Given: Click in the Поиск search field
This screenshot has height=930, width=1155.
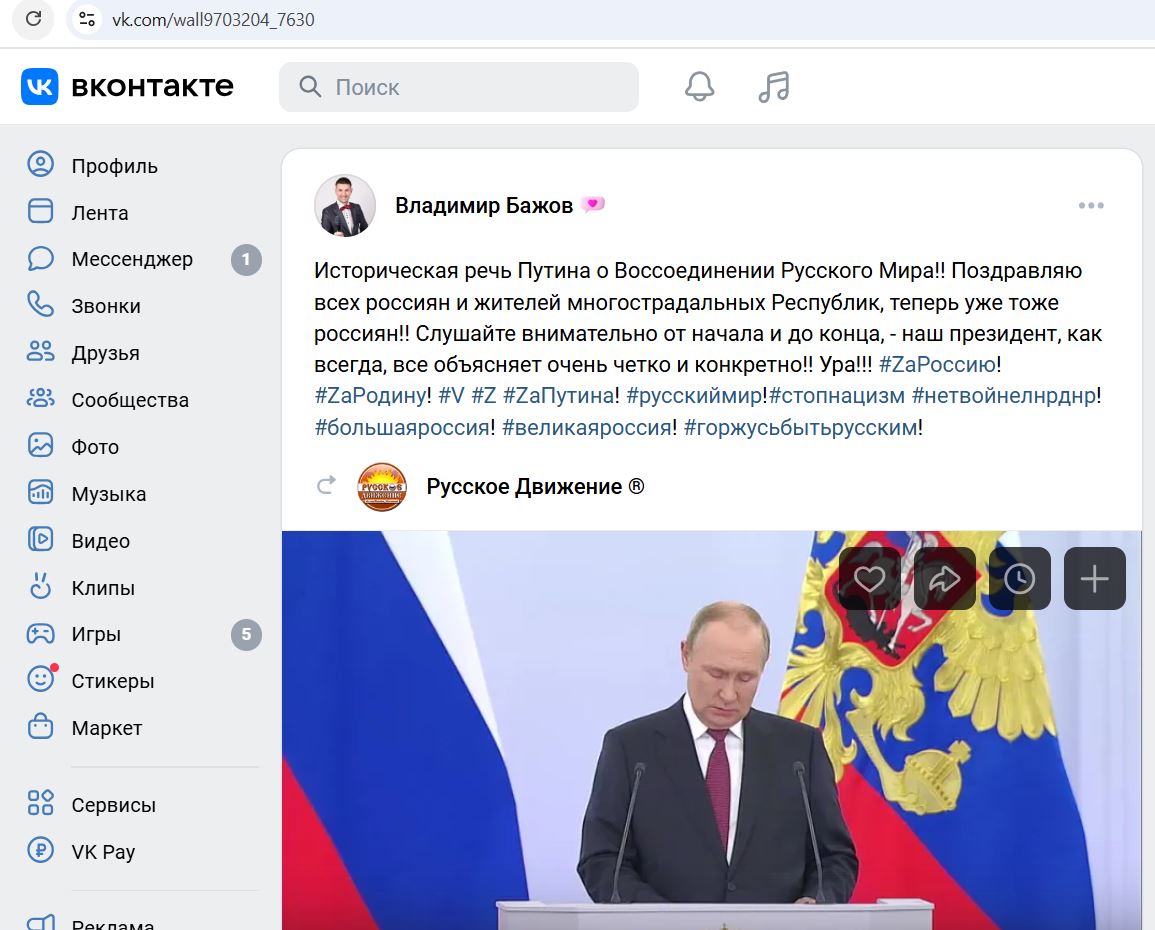Looking at the screenshot, I should tap(459, 87).
